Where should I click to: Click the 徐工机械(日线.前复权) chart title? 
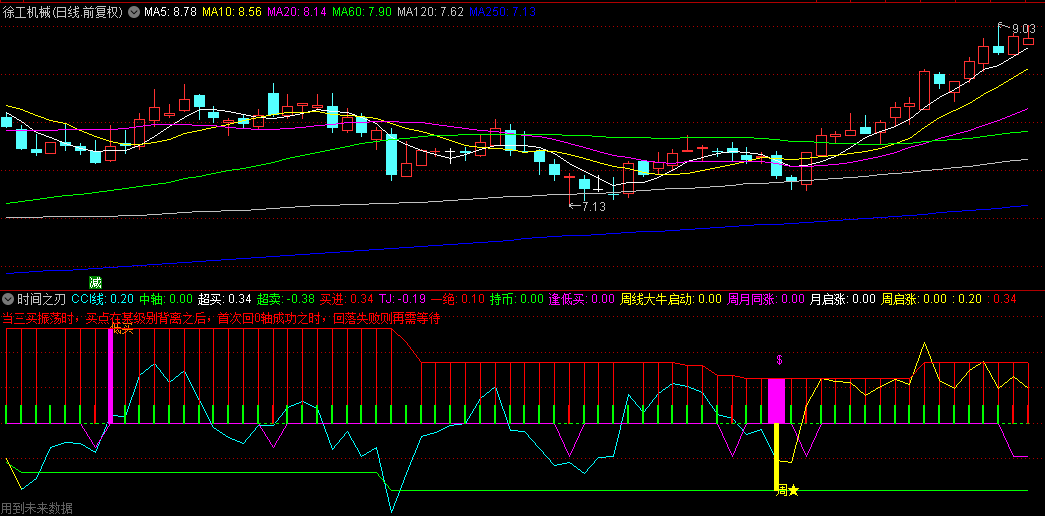[63, 11]
